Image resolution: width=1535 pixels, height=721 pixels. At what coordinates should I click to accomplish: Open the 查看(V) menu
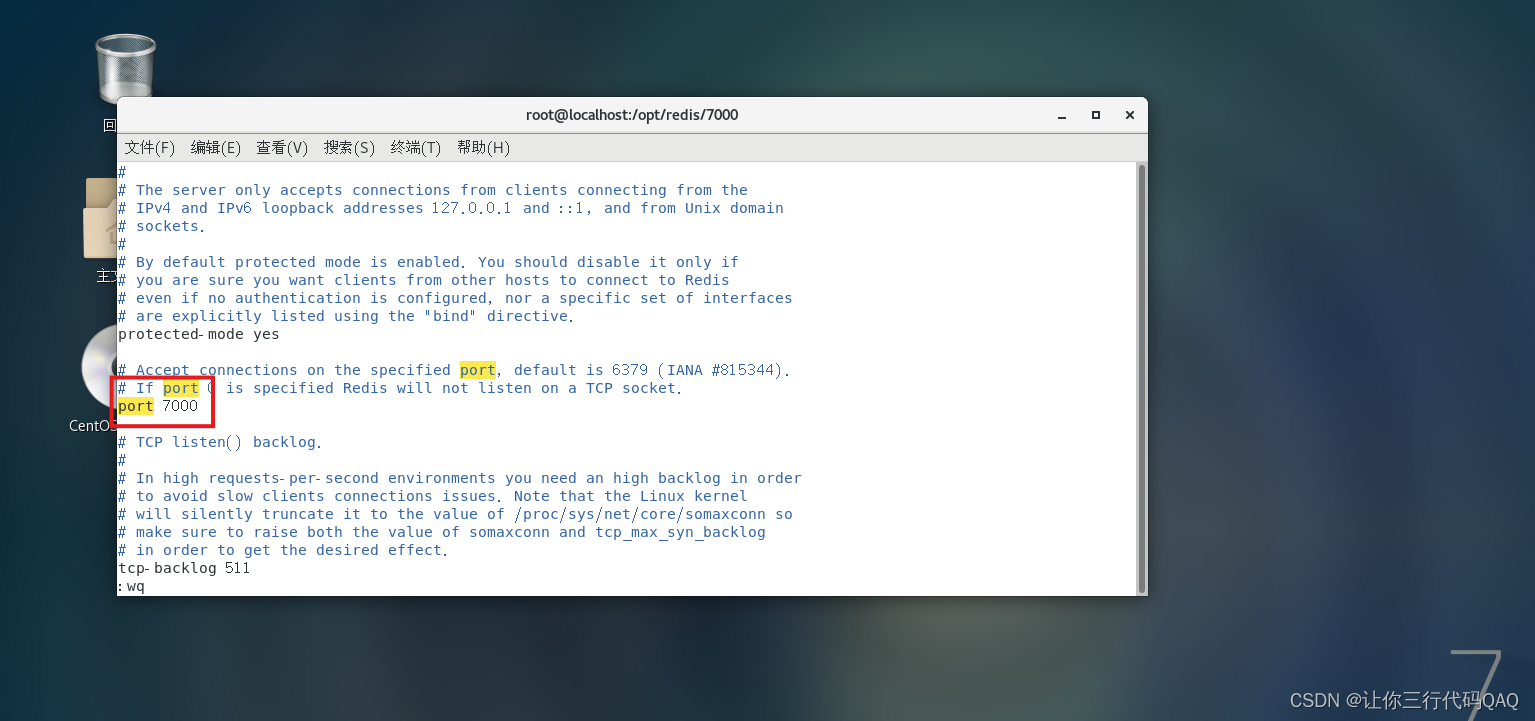point(282,147)
